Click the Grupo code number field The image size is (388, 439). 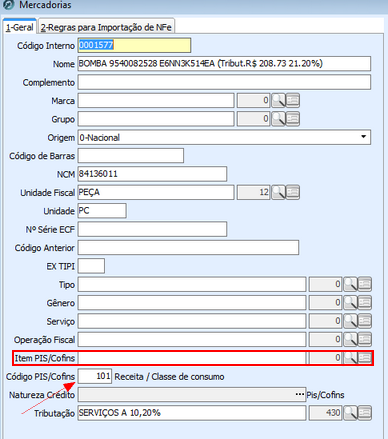[253, 119]
